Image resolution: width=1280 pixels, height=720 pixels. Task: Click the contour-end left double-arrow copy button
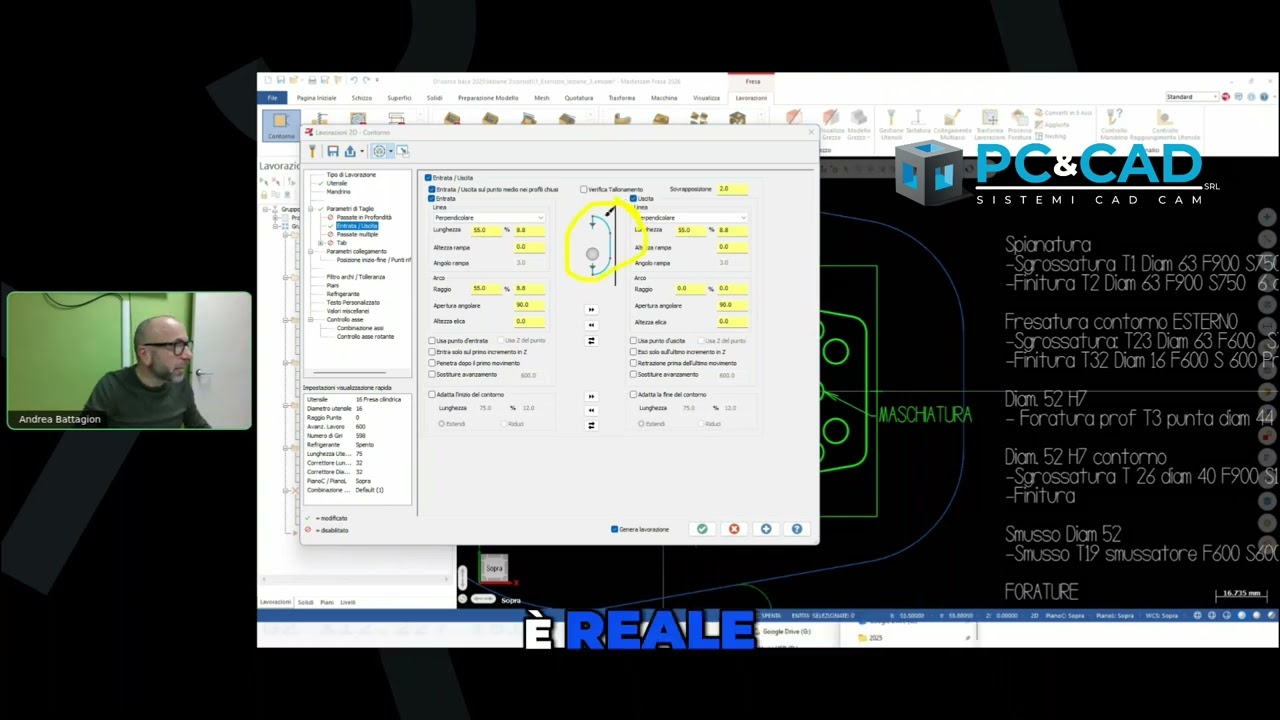tap(591, 410)
